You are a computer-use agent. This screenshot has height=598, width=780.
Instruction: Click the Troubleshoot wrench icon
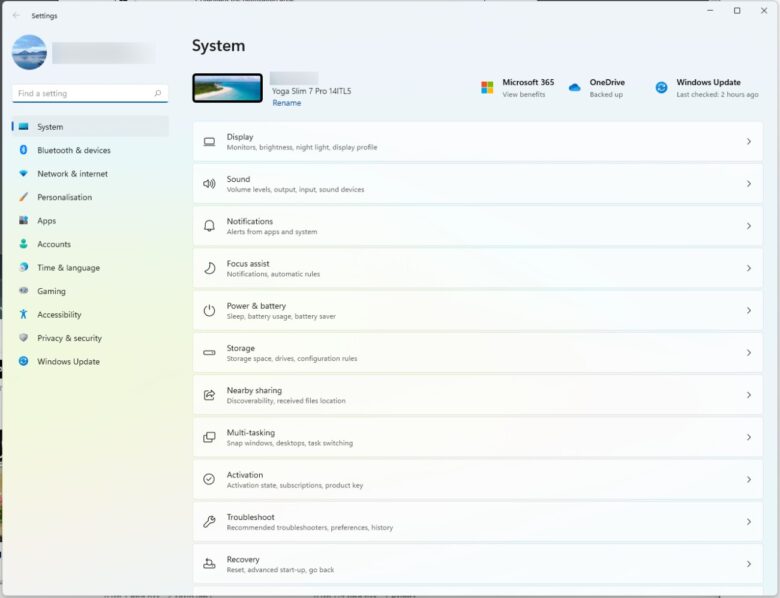coord(209,522)
